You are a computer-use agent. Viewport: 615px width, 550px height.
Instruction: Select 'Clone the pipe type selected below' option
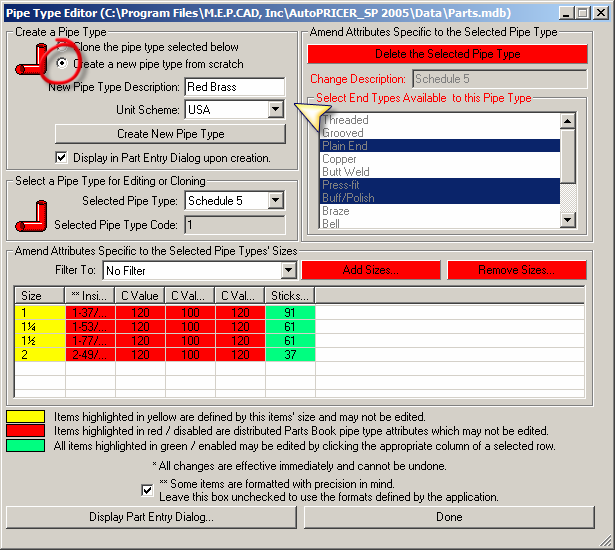(x=63, y=47)
